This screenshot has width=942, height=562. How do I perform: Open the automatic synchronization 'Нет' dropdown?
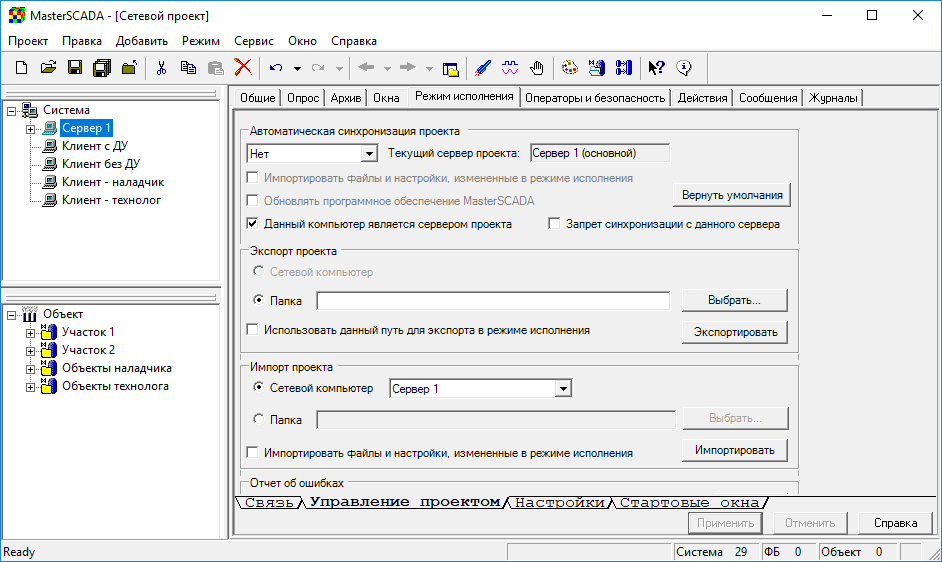369,154
